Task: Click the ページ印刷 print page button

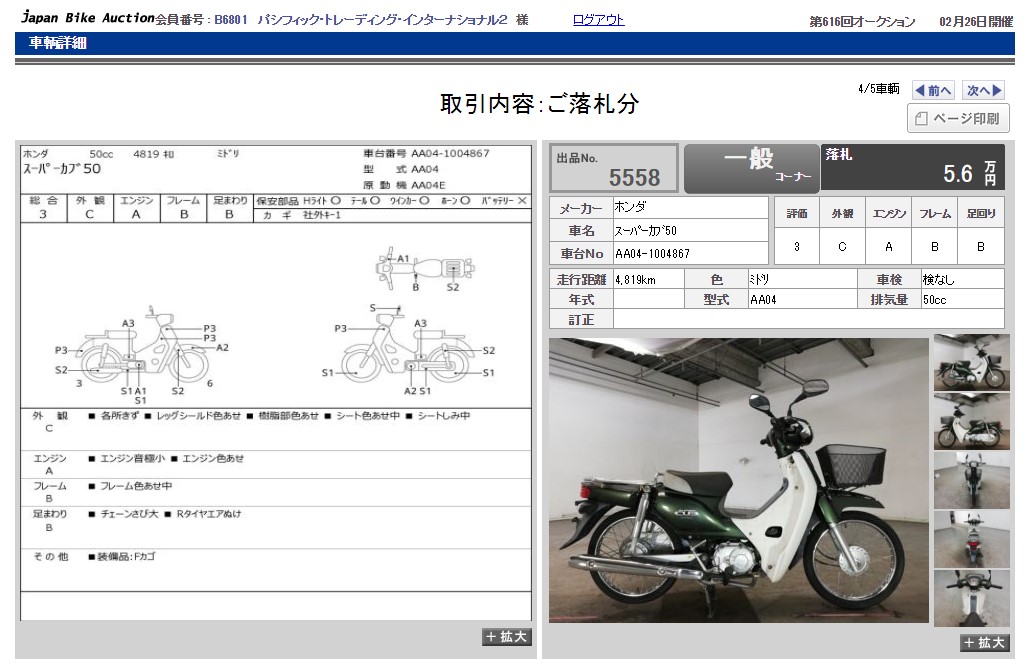Action: click(x=958, y=119)
